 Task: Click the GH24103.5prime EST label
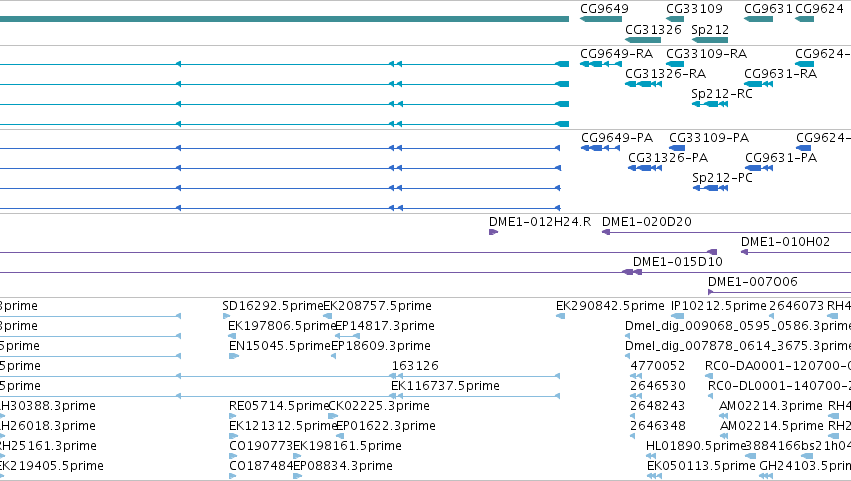pyautogui.click(x=805, y=467)
